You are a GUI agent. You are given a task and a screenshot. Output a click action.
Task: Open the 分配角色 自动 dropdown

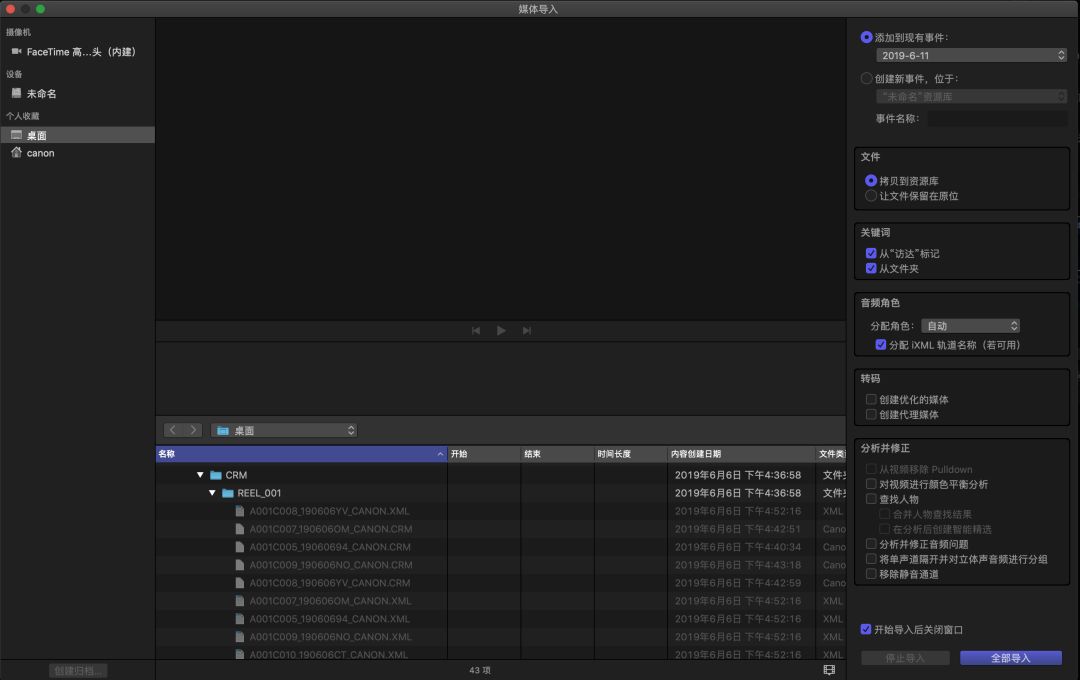[x=970, y=326]
